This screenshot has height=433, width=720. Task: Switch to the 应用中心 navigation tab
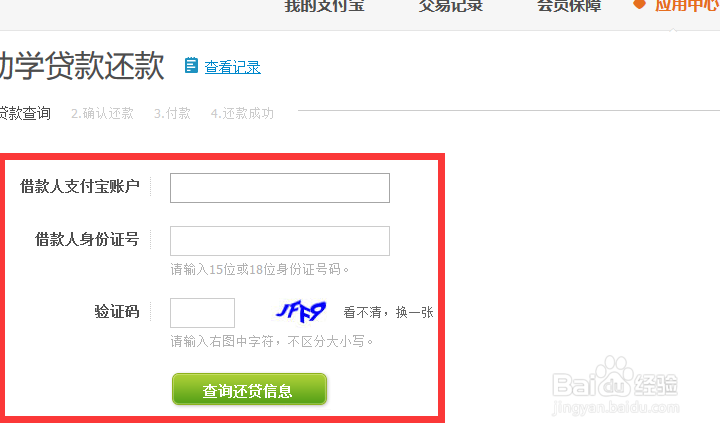click(687, 6)
